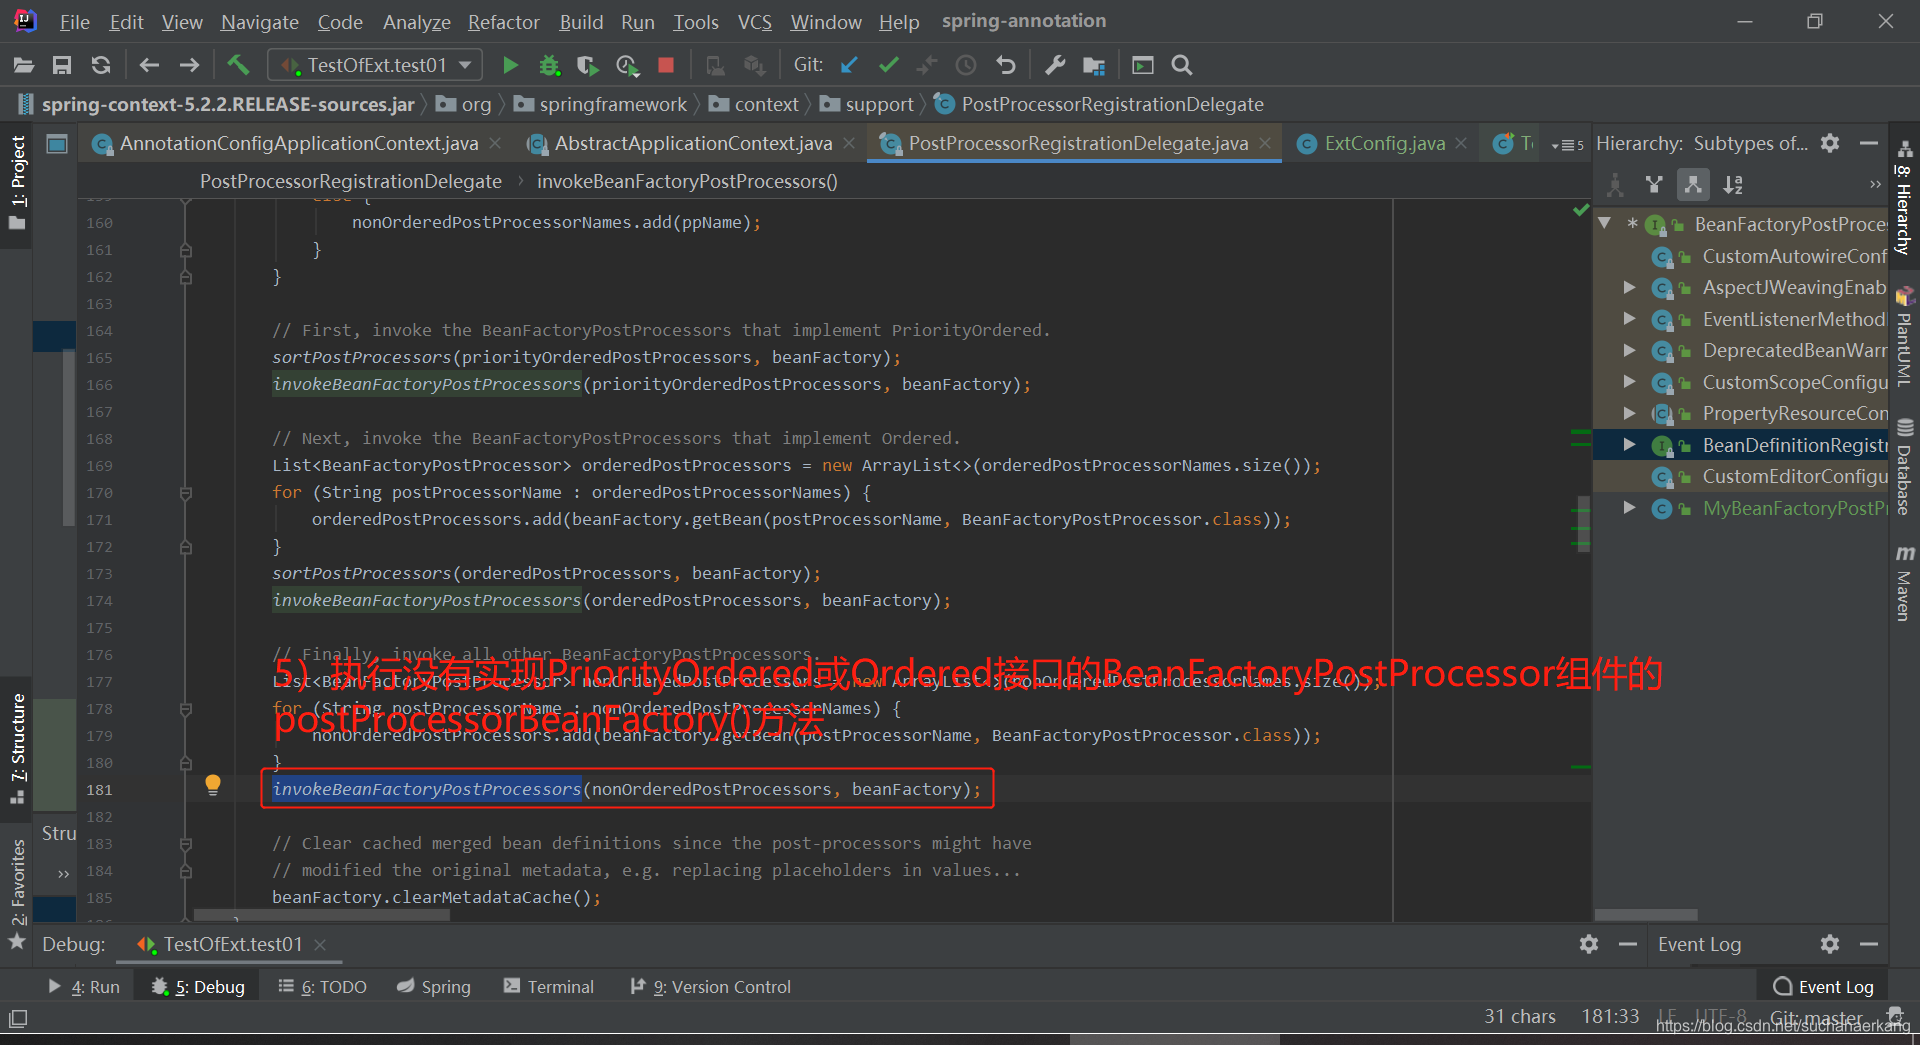Toggle the PlantUML side tool window

(1904, 338)
